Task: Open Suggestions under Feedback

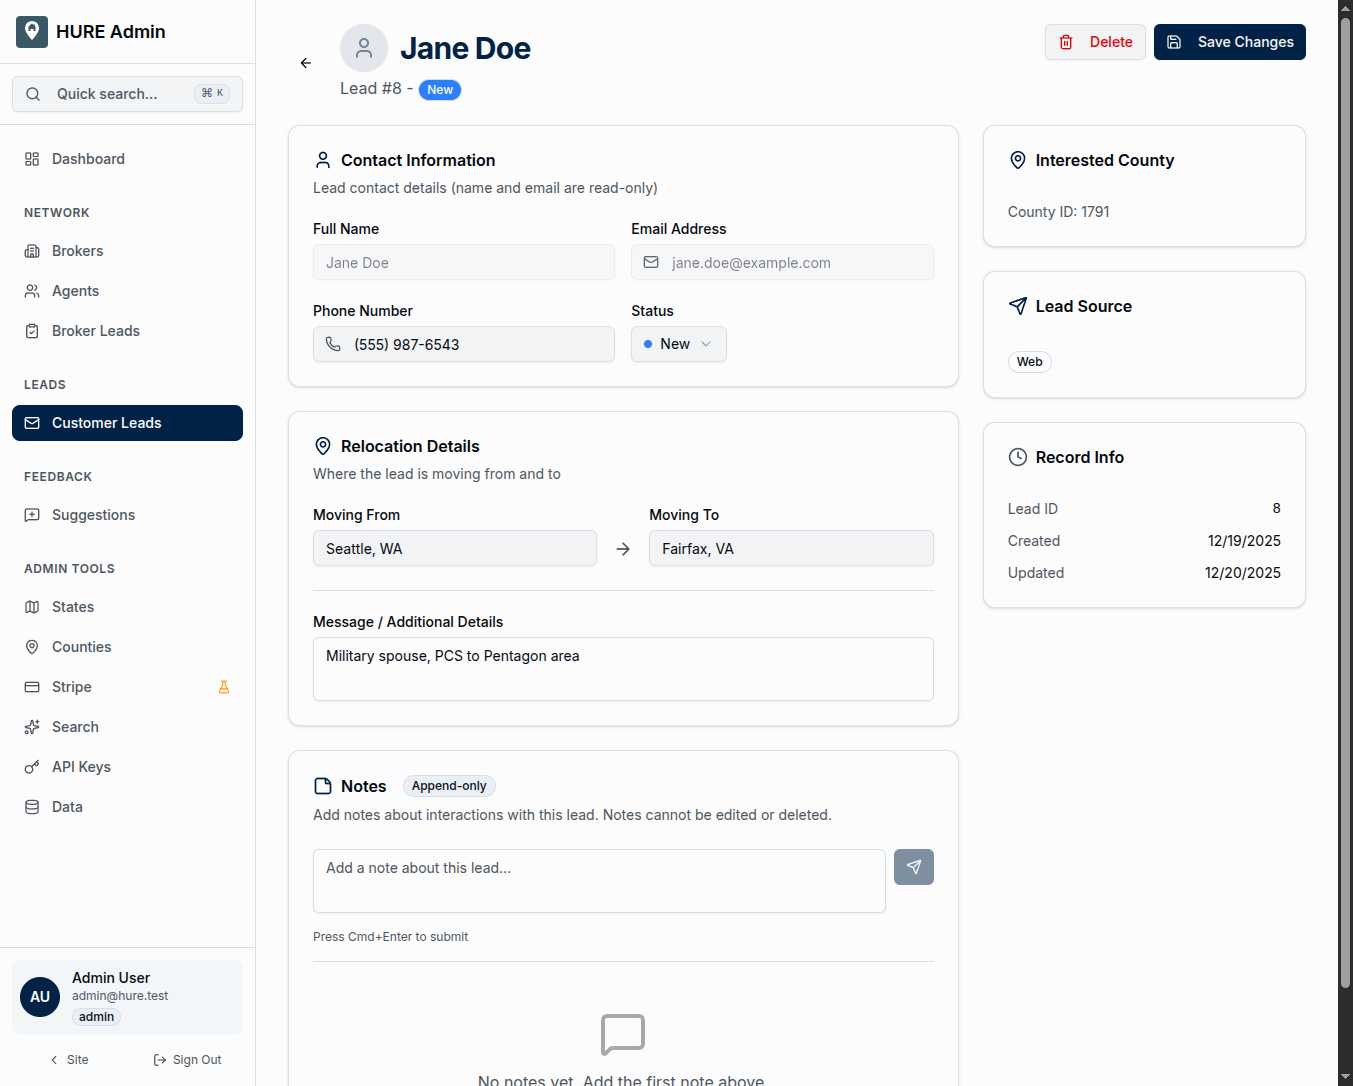Action: (x=93, y=515)
